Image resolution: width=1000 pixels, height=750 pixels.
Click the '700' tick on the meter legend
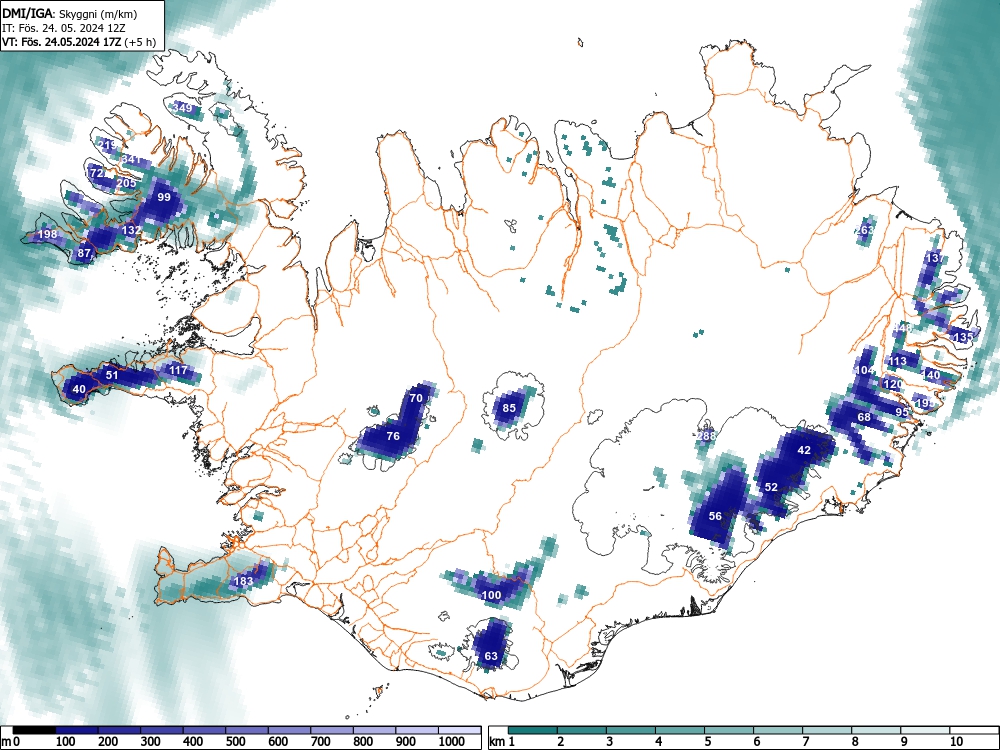[320, 742]
